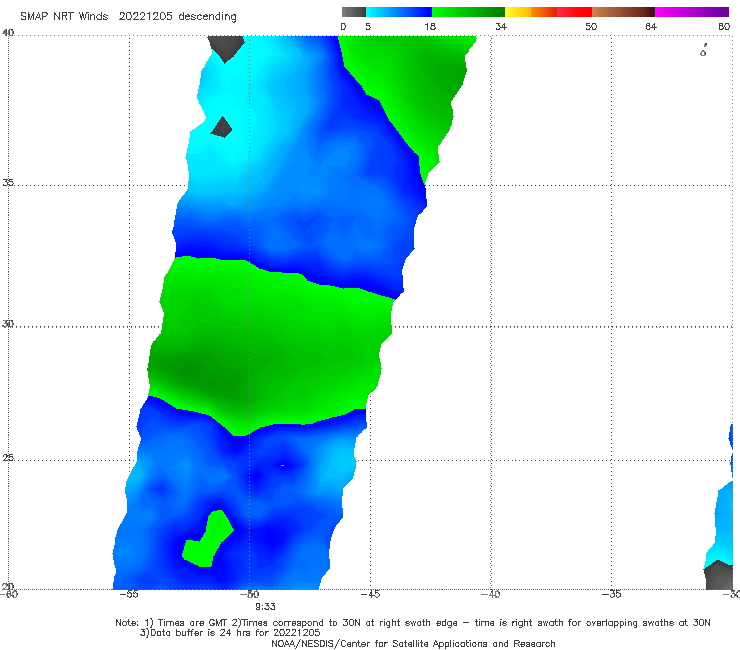Click the blue segment of the wind color scale
The width and height of the screenshot is (740, 650).
[x=399, y=12]
